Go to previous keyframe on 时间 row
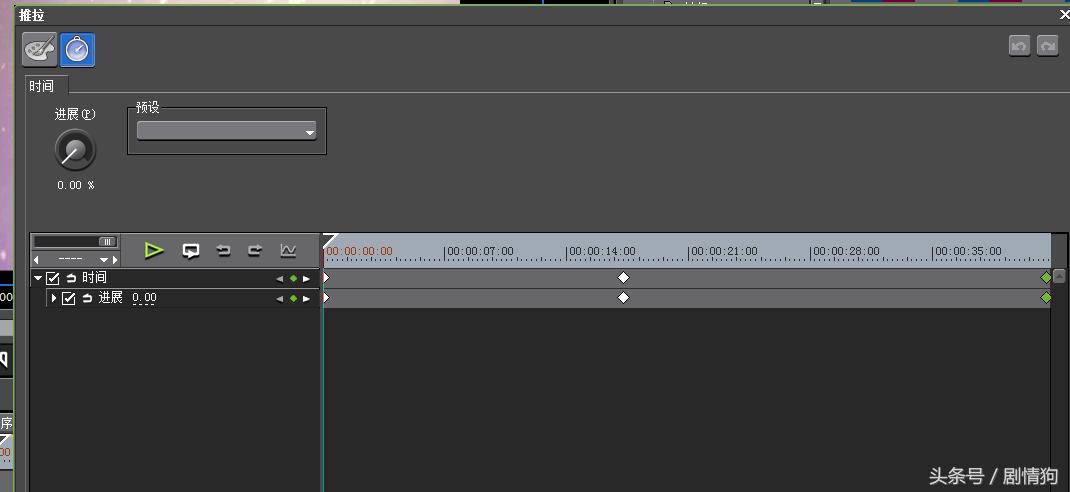 click(279, 278)
